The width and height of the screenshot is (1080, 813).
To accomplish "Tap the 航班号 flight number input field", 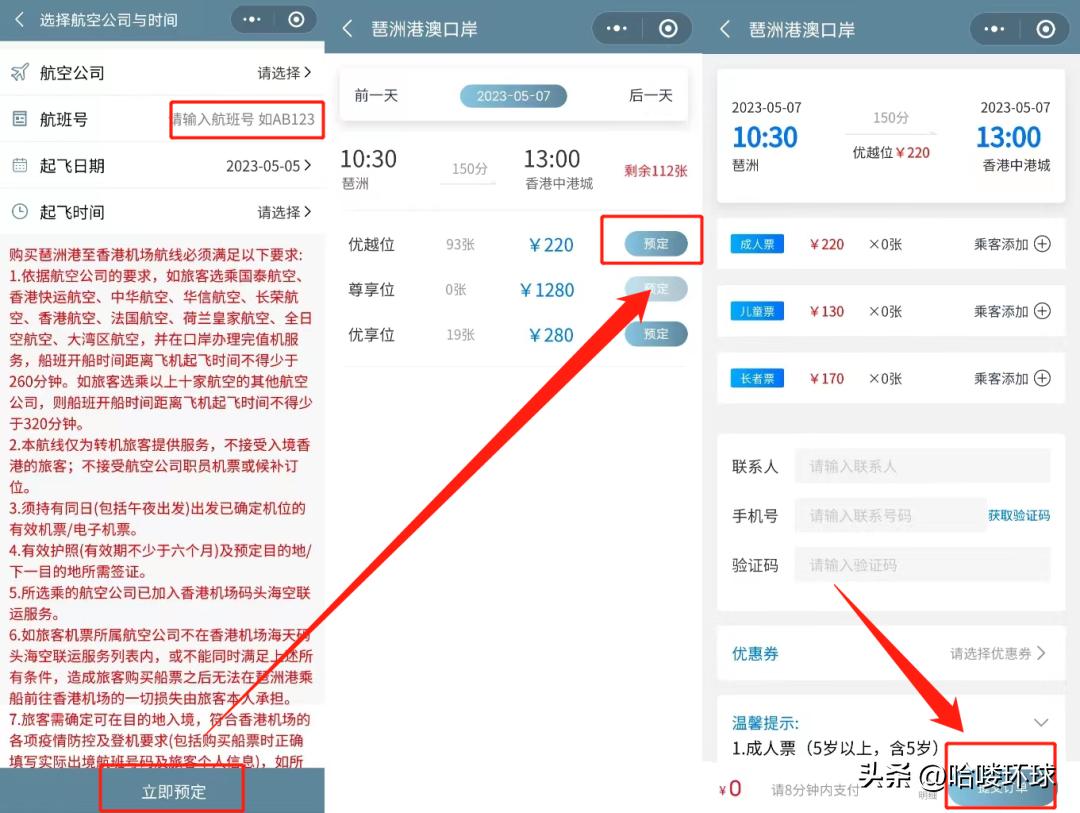I will (247, 119).
